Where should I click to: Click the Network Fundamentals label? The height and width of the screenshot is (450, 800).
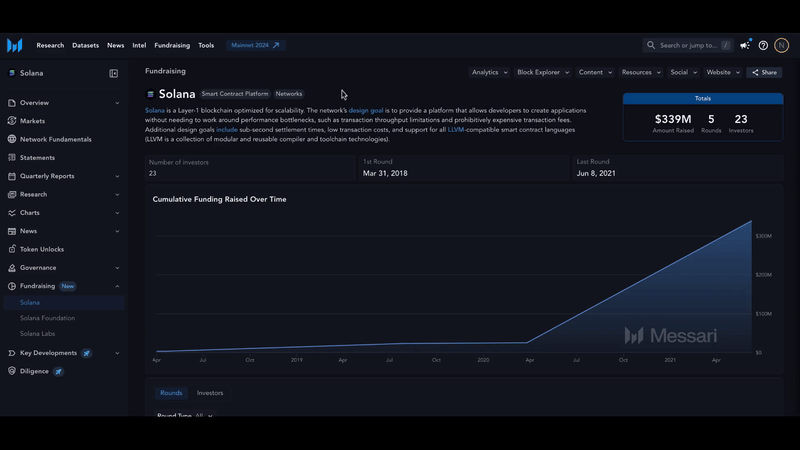click(x=56, y=139)
